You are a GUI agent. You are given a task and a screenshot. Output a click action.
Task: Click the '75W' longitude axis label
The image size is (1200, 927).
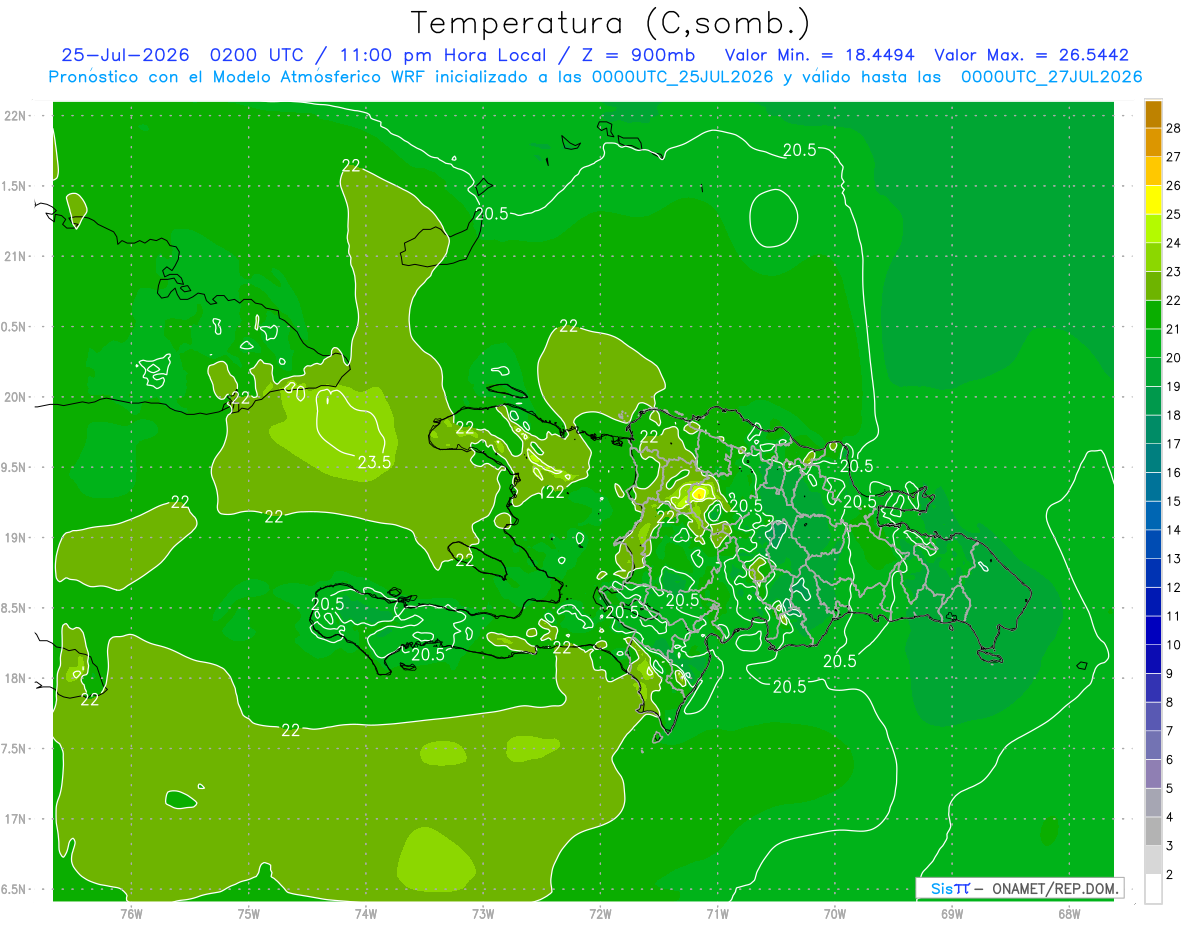[249, 913]
